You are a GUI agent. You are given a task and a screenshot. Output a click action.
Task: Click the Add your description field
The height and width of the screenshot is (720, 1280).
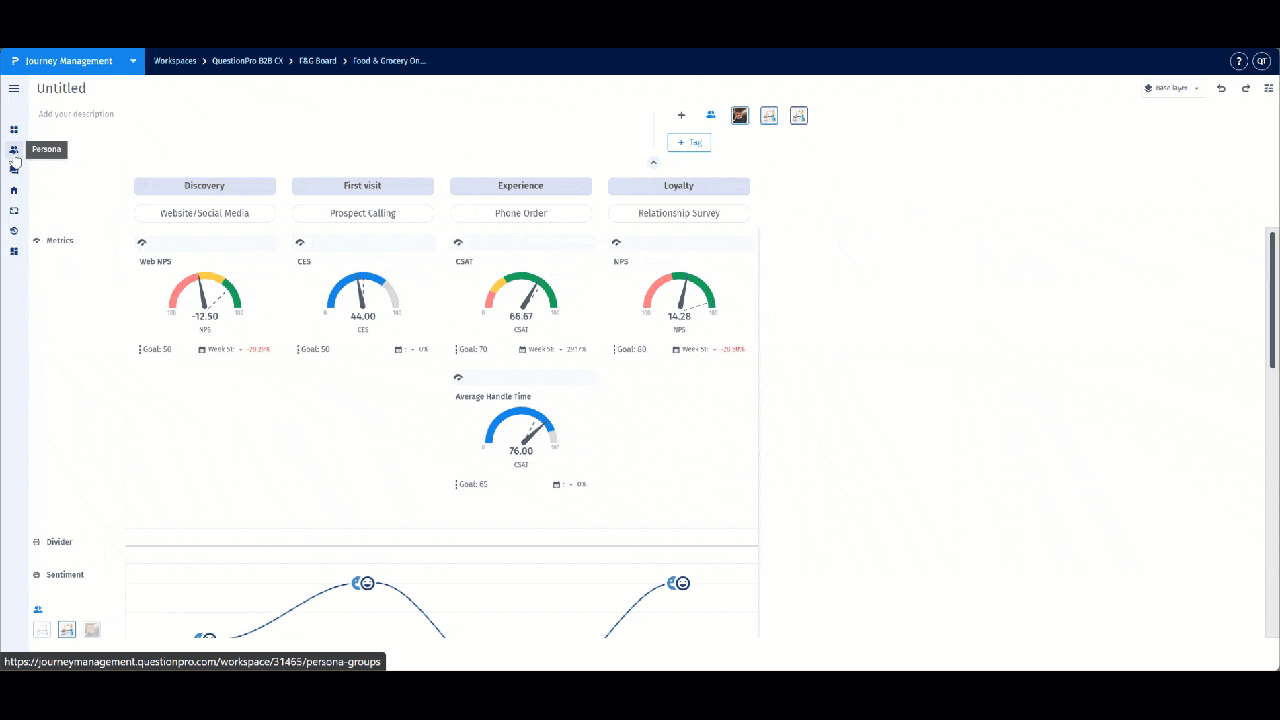(x=76, y=114)
